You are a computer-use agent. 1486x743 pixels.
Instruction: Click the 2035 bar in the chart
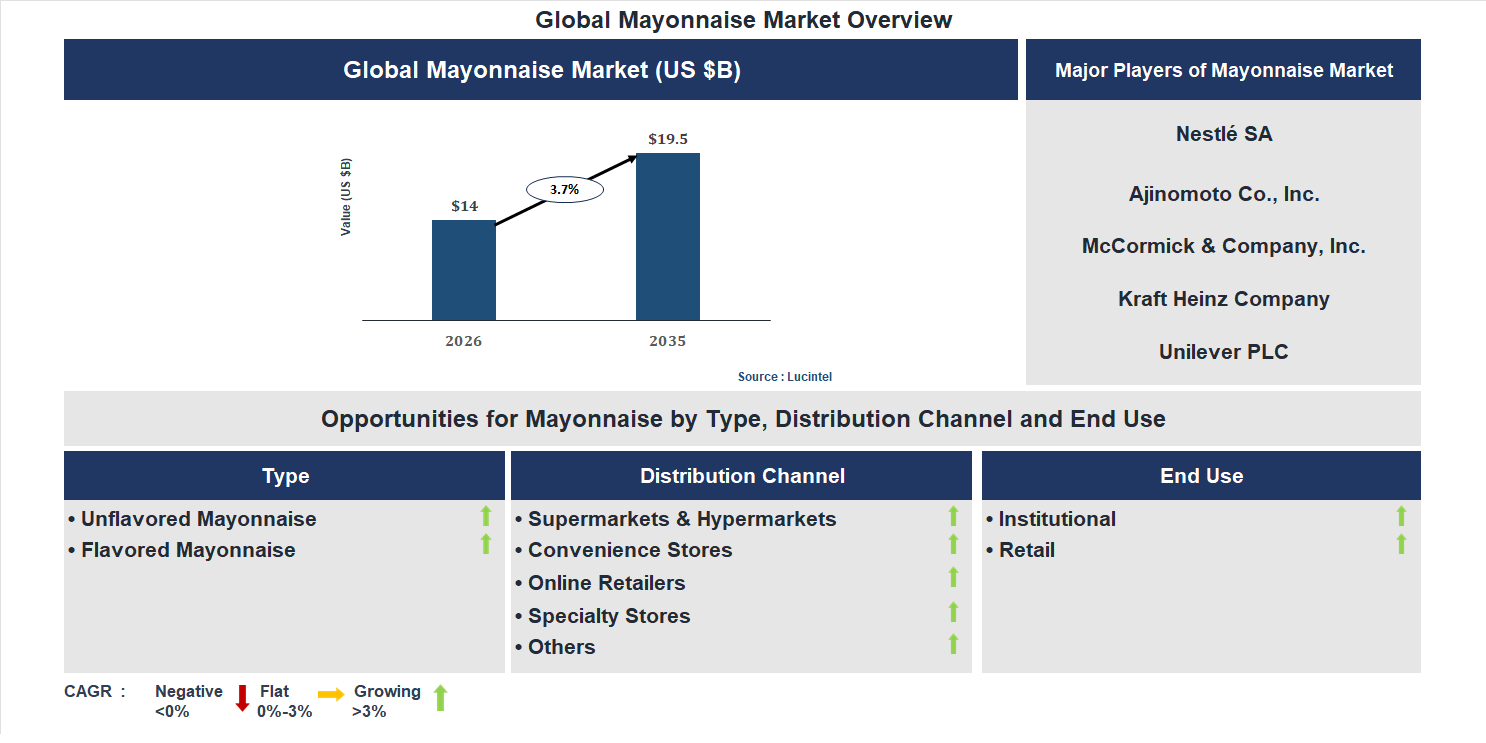(x=667, y=236)
